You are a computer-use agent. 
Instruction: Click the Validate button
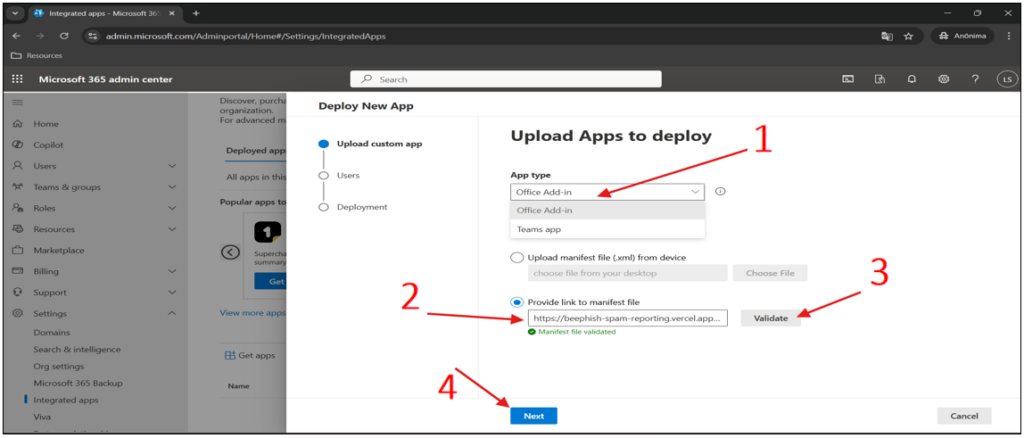coord(771,318)
